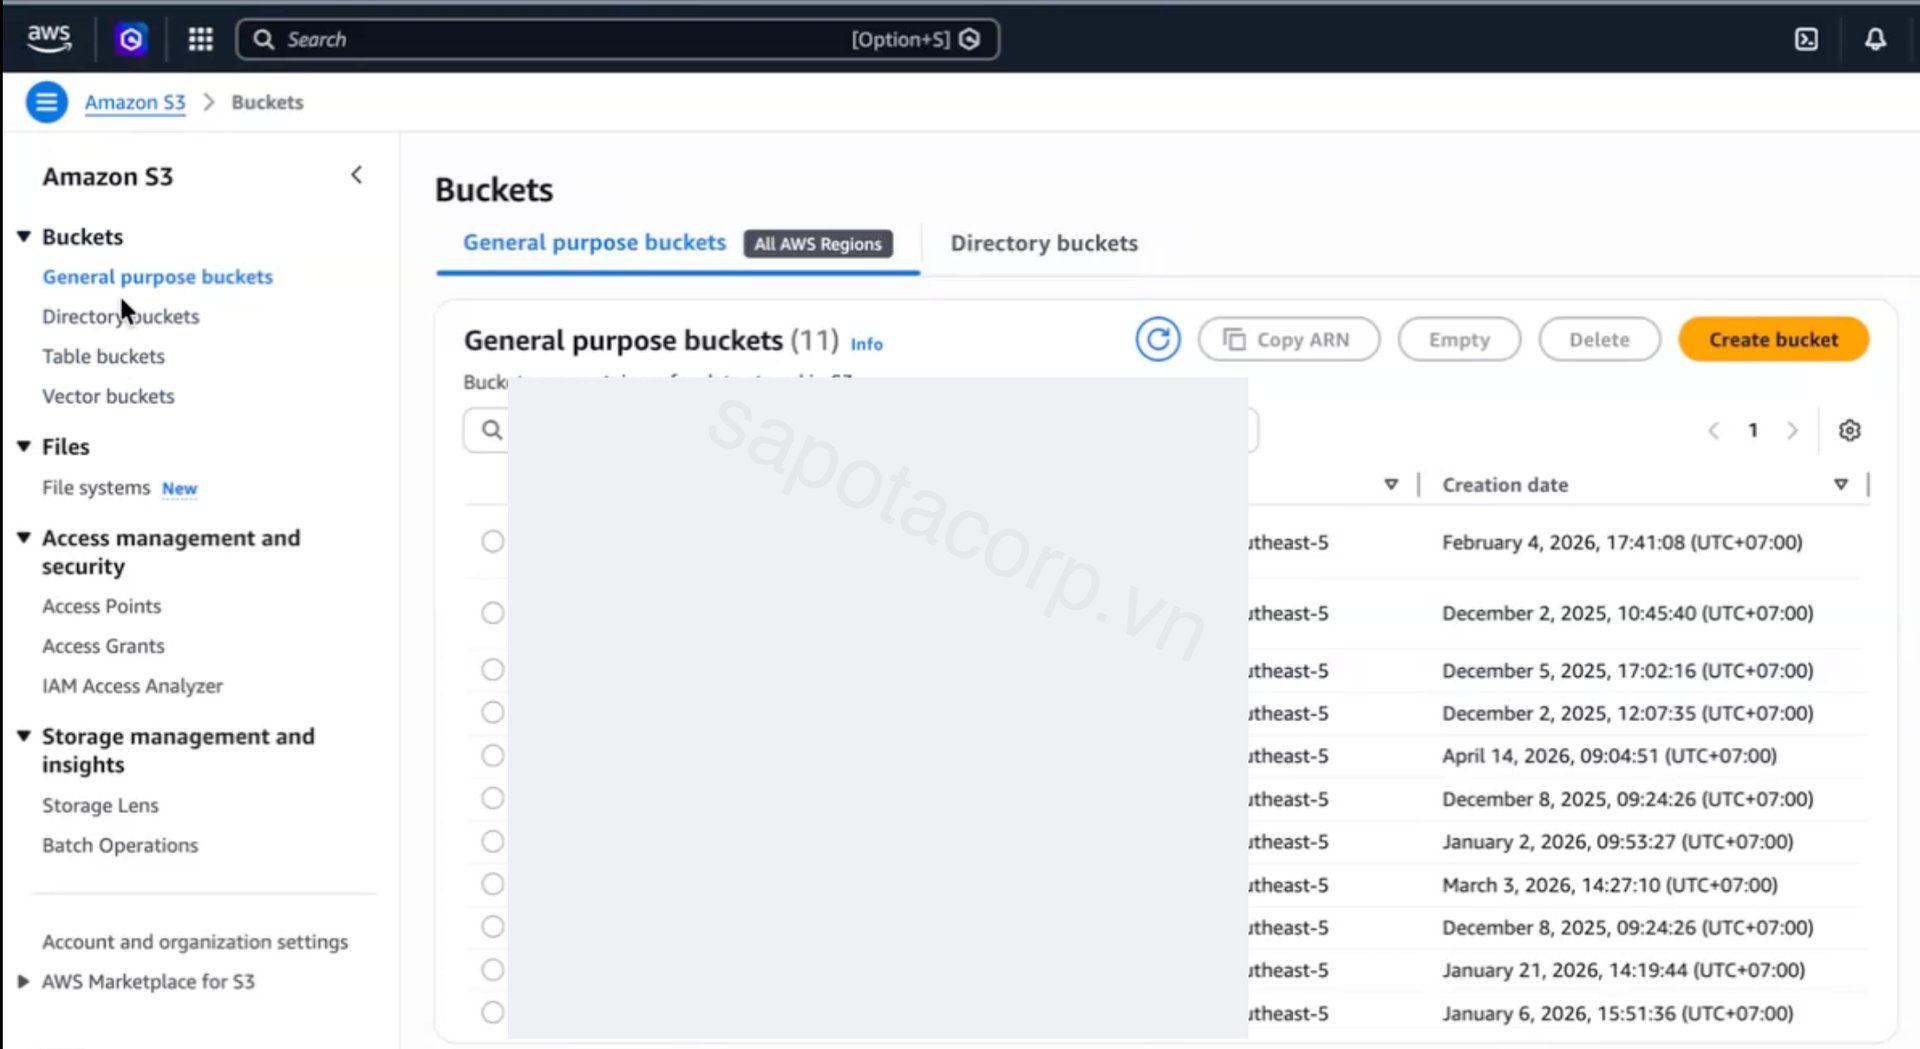Focus the top AWS Search field
The width and height of the screenshot is (1920, 1049).
[617, 39]
